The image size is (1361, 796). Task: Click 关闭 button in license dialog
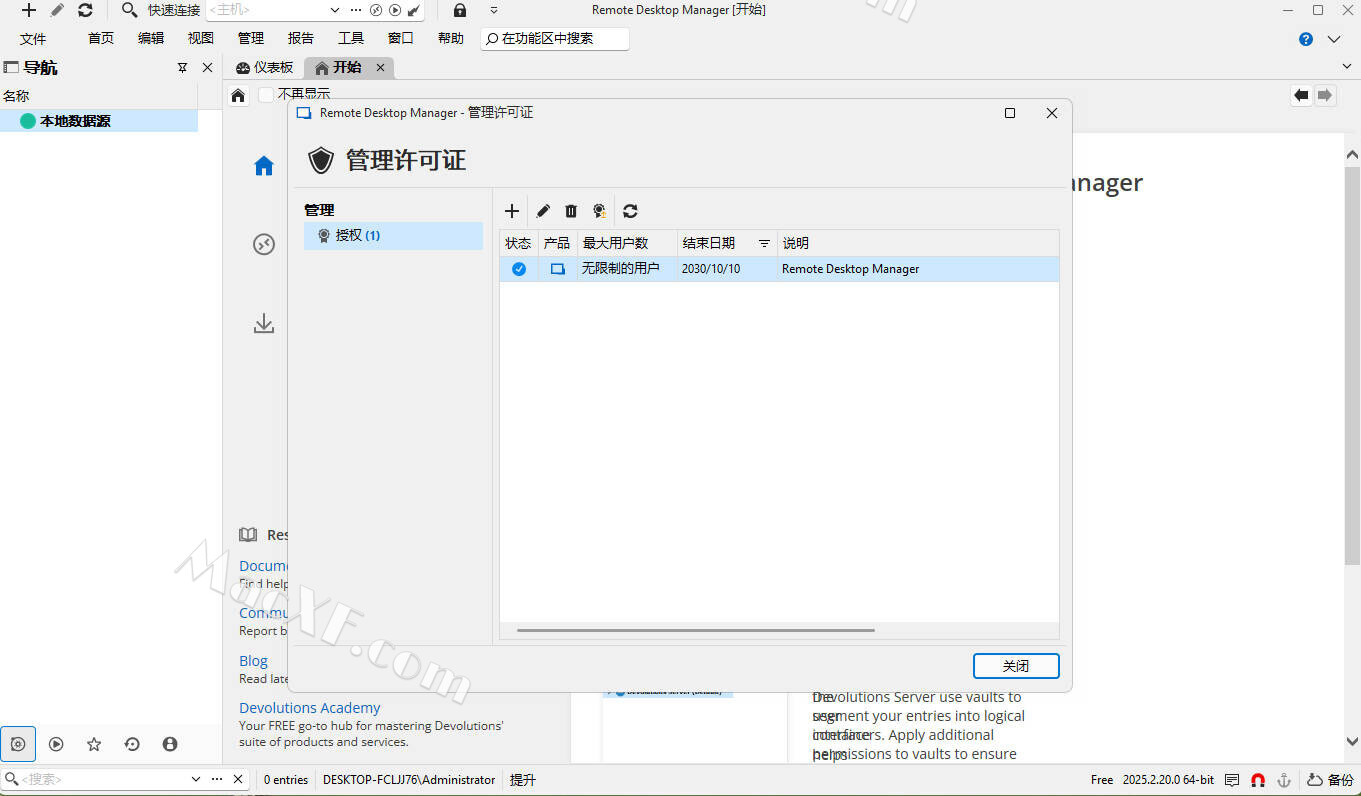point(1016,666)
